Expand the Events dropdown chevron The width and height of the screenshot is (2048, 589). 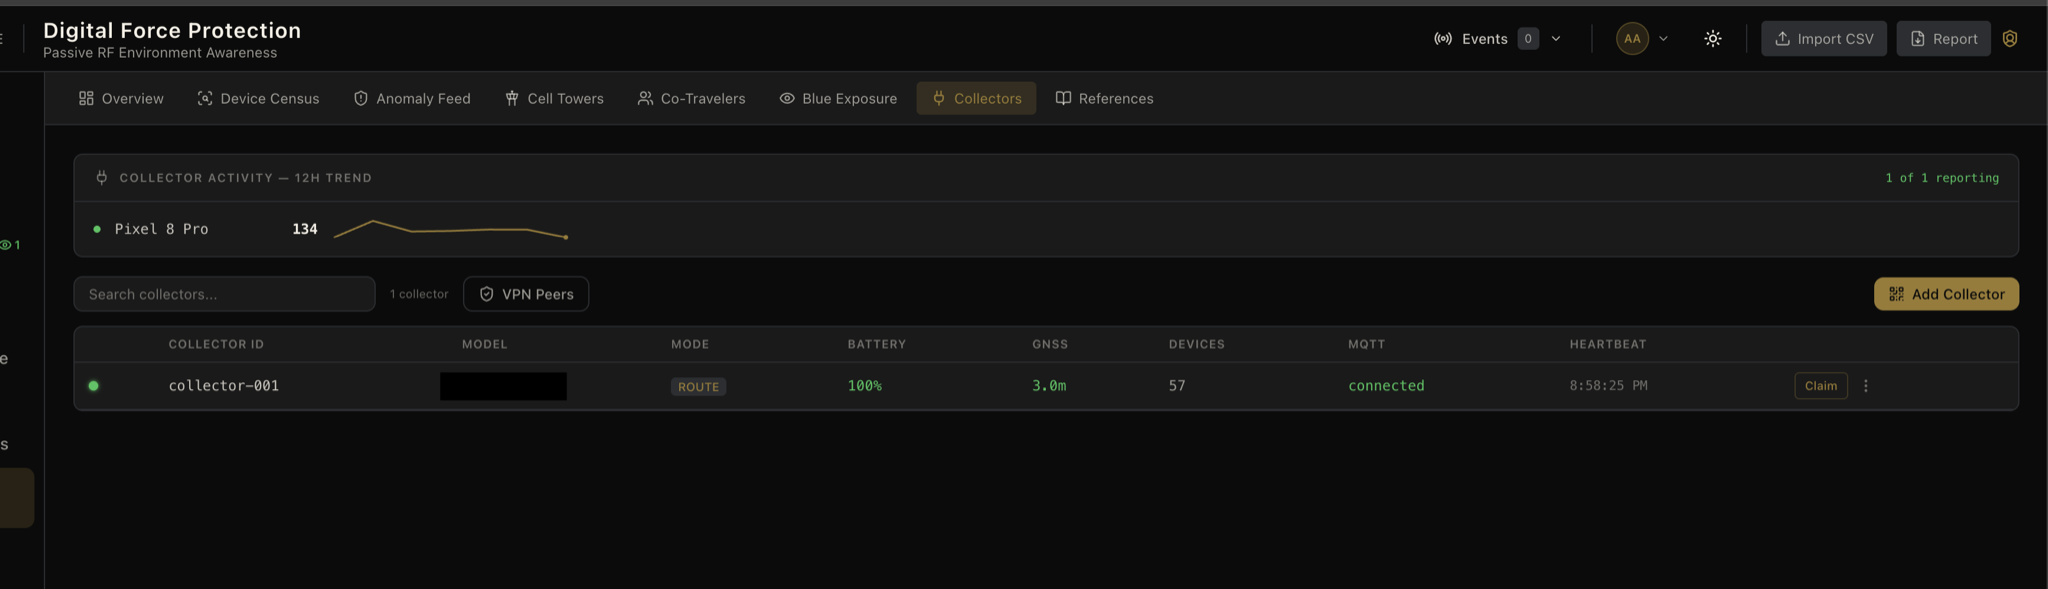pyautogui.click(x=1556, y=39)
